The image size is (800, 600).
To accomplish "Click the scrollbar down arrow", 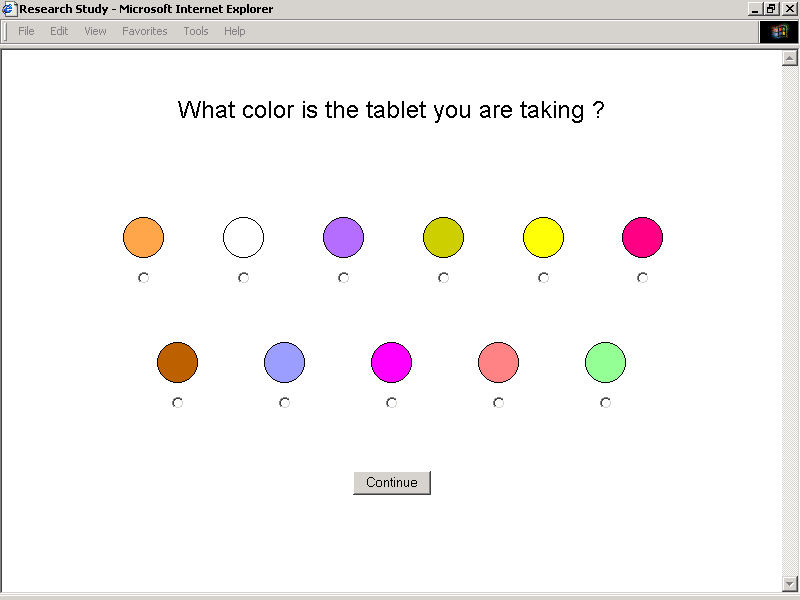I will tap(789, 583).
